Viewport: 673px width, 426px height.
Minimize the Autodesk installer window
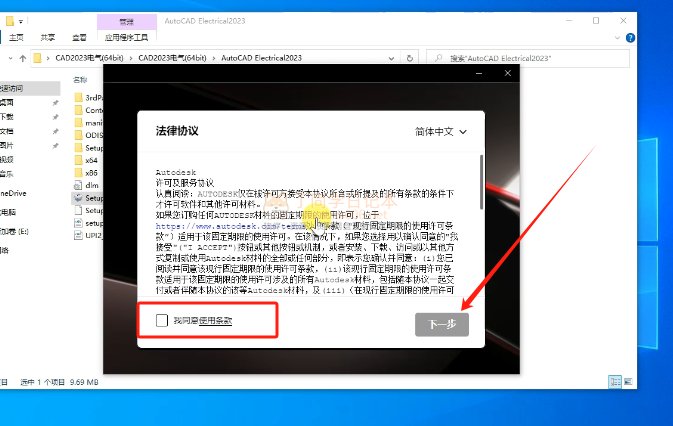click(x=479, y=73)
